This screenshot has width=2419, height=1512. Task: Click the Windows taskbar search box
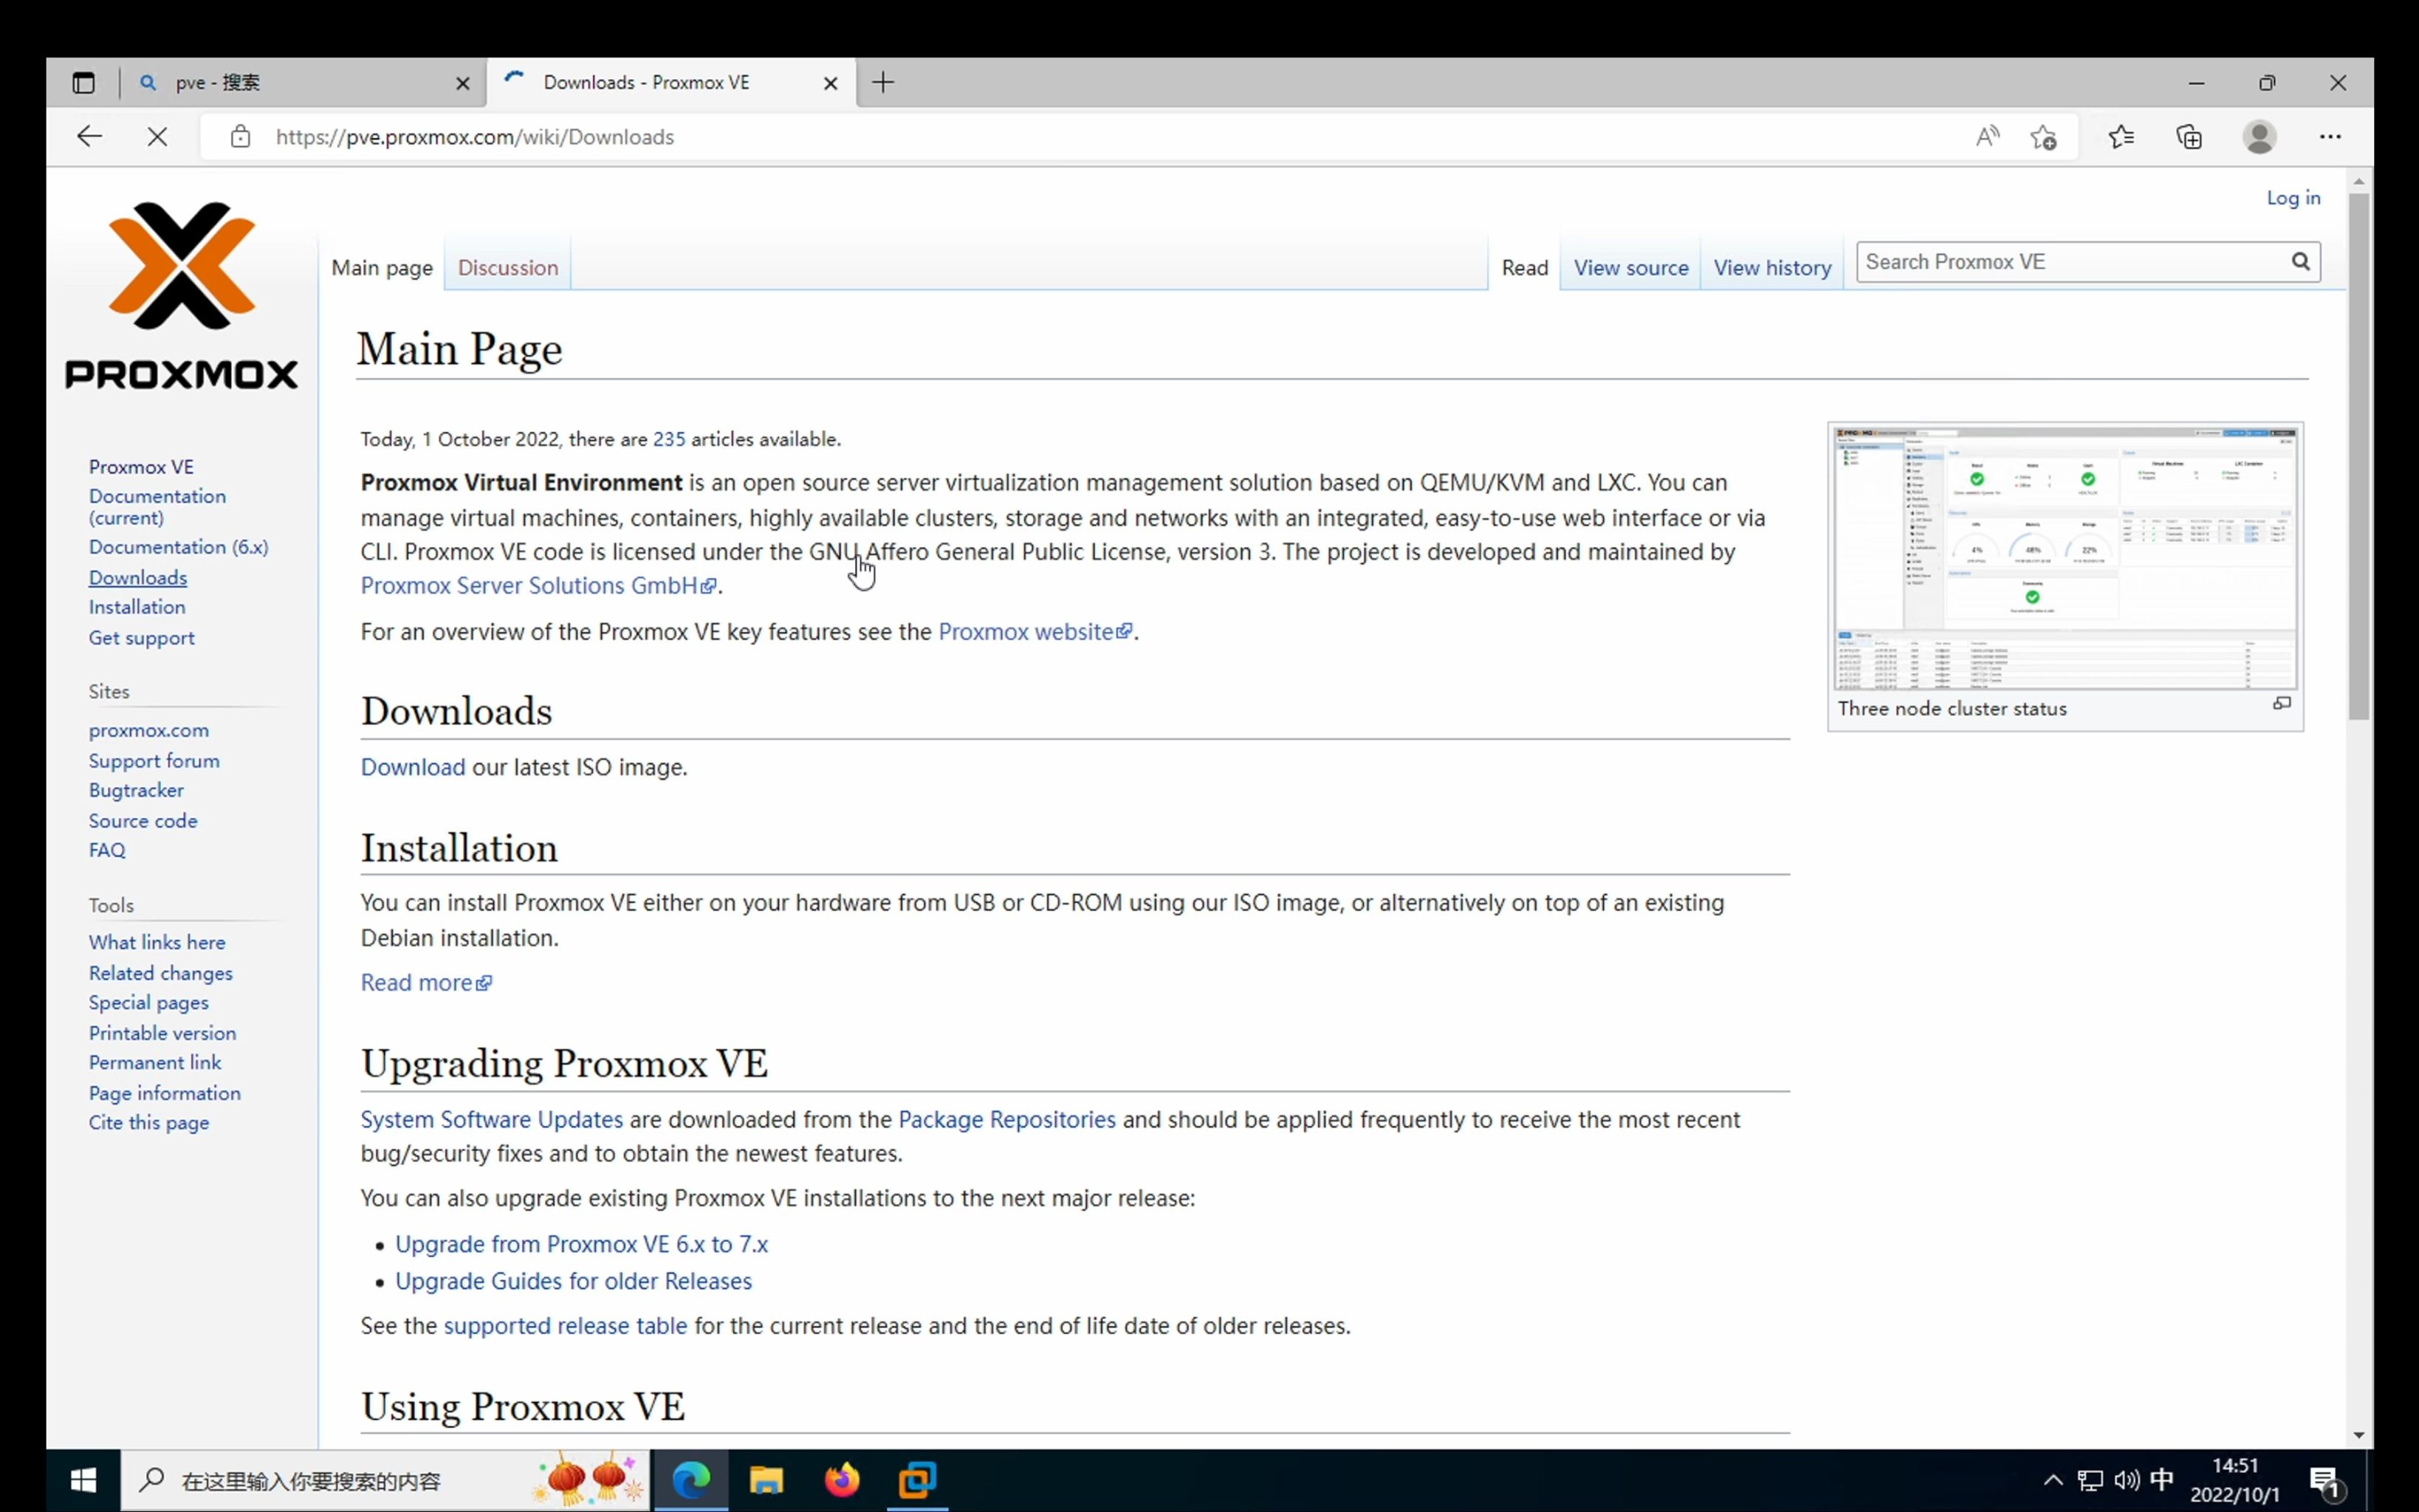[x=385, y=1480]
